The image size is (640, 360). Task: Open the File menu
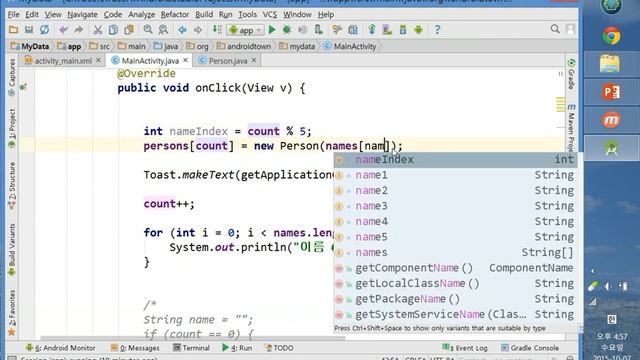point(13,14)
